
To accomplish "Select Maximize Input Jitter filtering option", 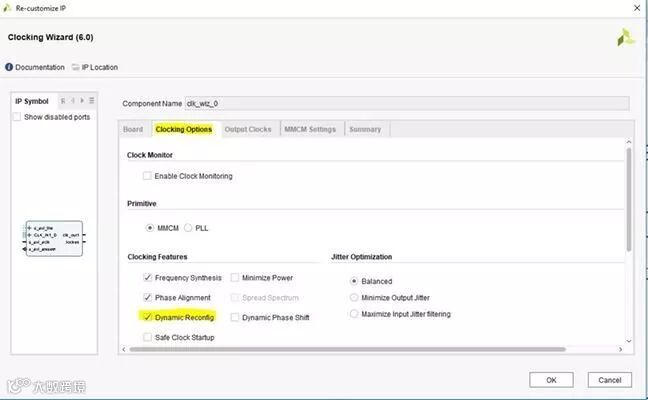I will tap(354, 314).
